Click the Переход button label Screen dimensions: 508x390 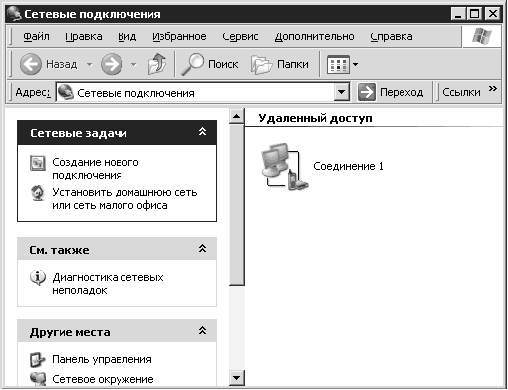(402, 92)
